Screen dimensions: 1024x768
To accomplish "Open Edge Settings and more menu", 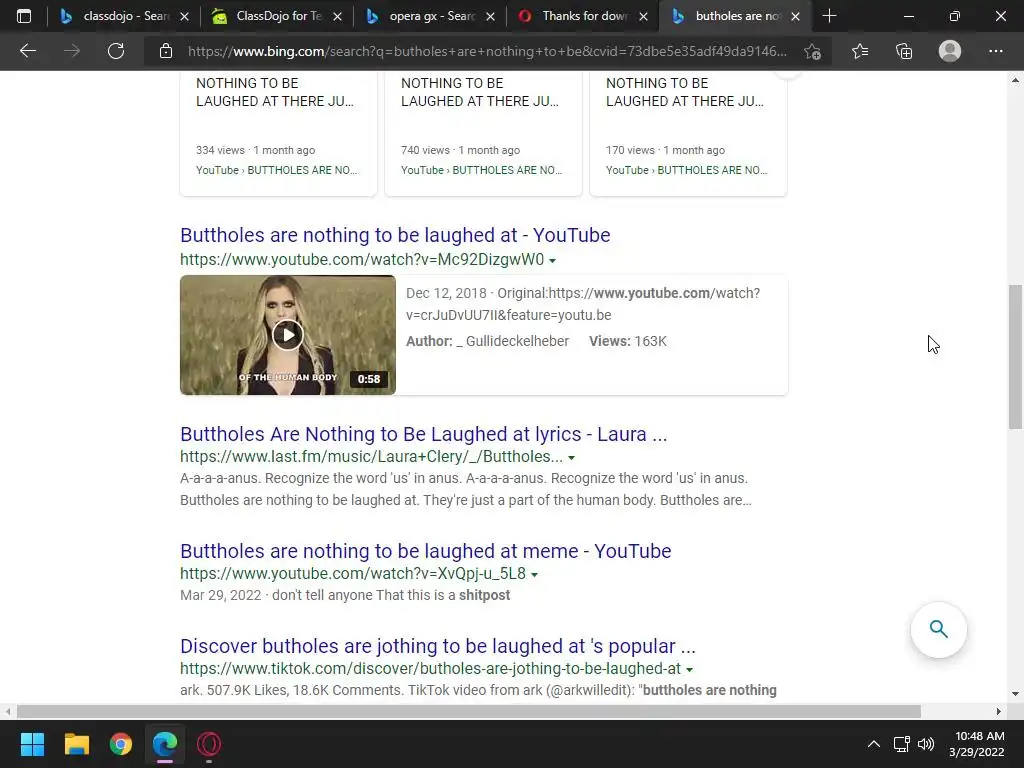I will [995, 51].
